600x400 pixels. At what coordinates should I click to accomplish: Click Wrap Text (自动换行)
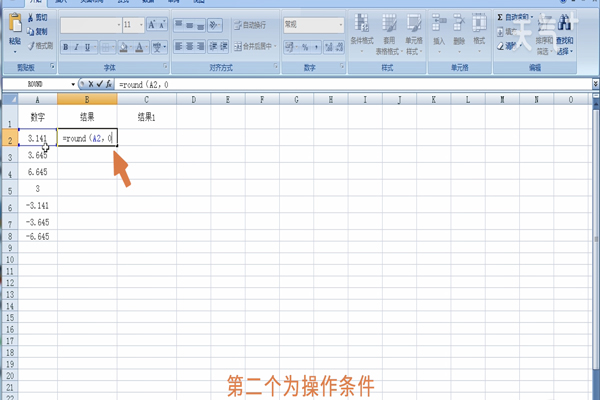[x=250, y=25]
